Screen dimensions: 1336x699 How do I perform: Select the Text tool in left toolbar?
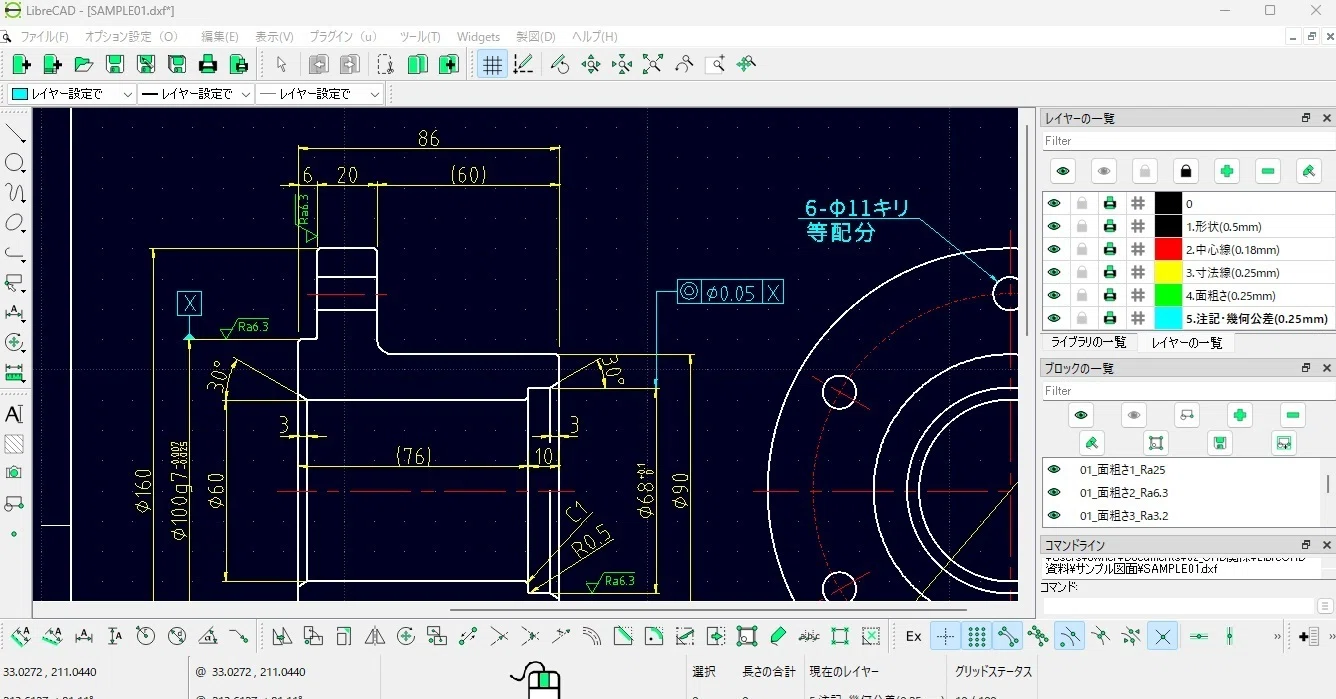coord(15,413)
